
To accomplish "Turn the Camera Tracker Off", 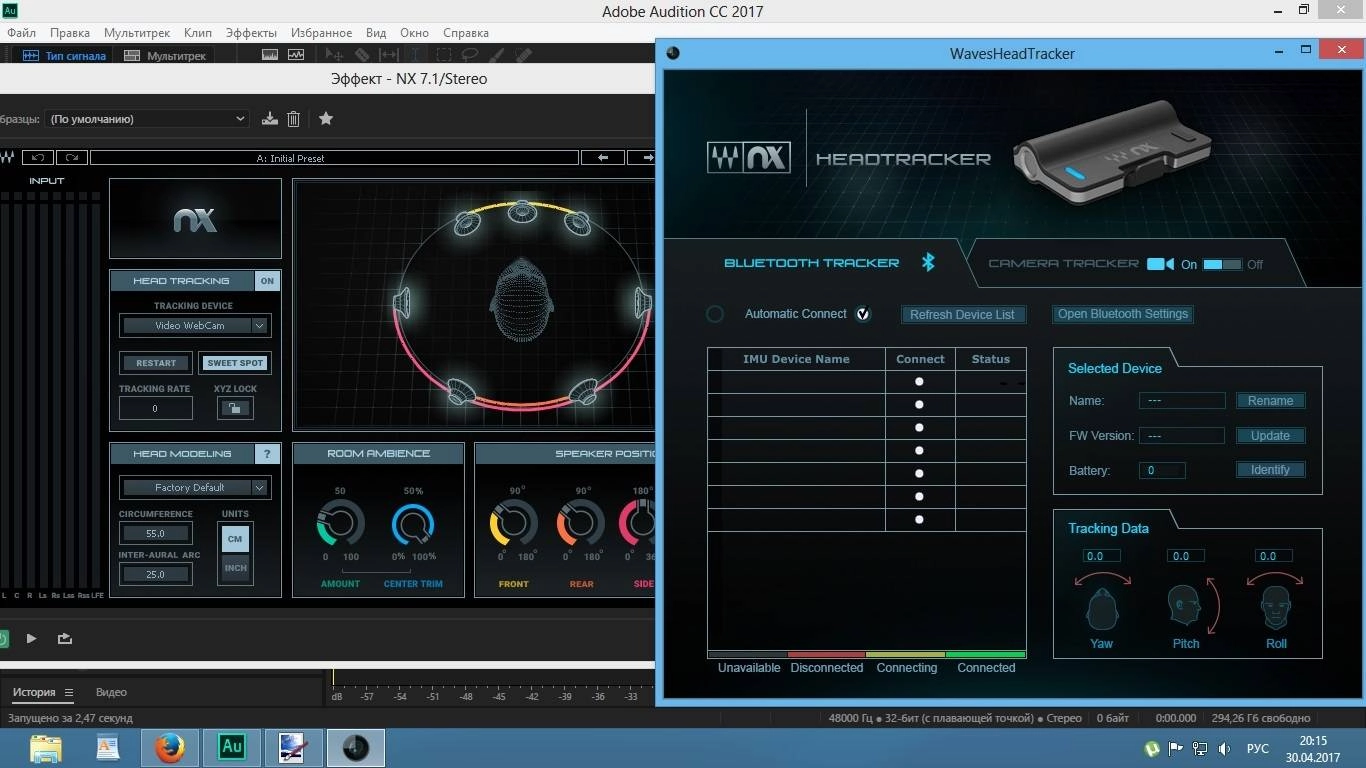I will click(x=1254, y=265).
